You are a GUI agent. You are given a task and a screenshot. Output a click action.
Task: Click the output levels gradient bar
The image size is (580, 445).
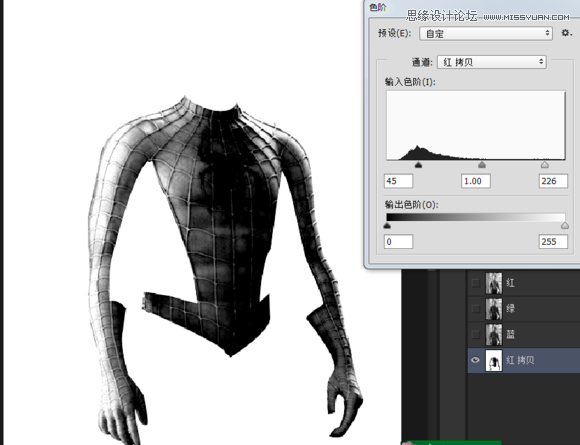476,217
